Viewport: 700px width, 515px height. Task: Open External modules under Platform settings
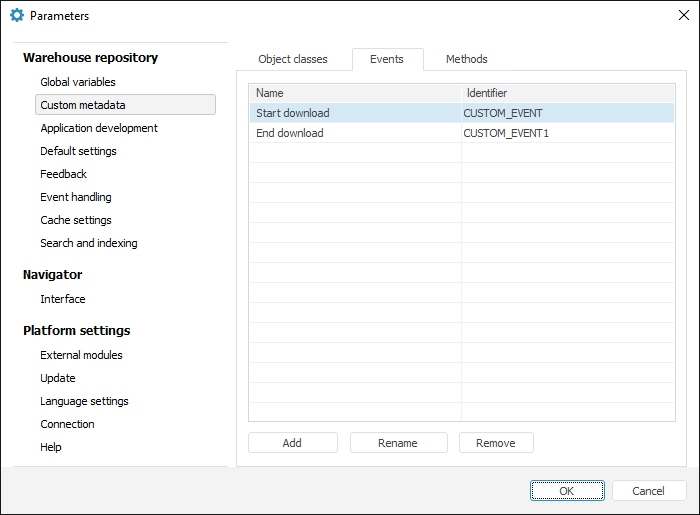[81, 355]
